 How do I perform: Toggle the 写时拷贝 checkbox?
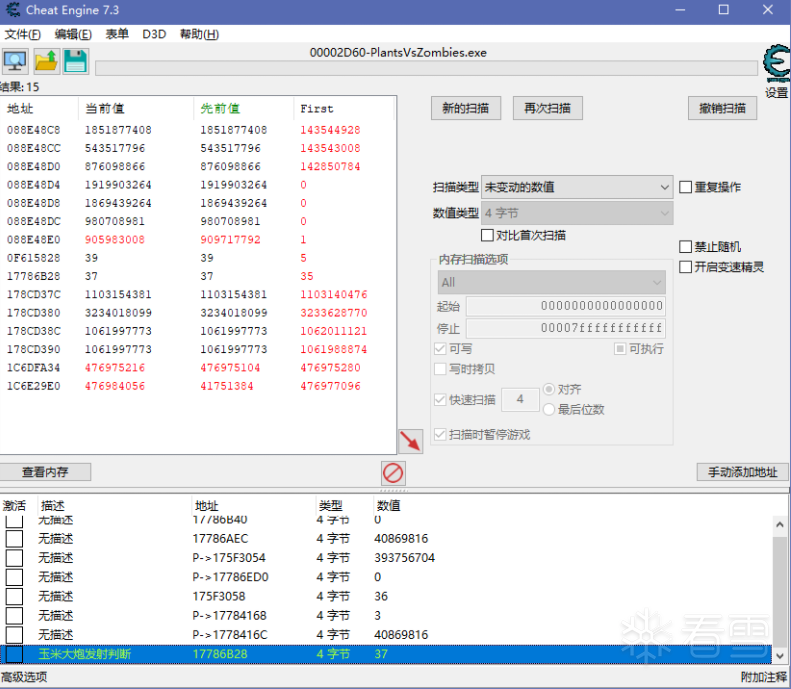tap(440, 369)
